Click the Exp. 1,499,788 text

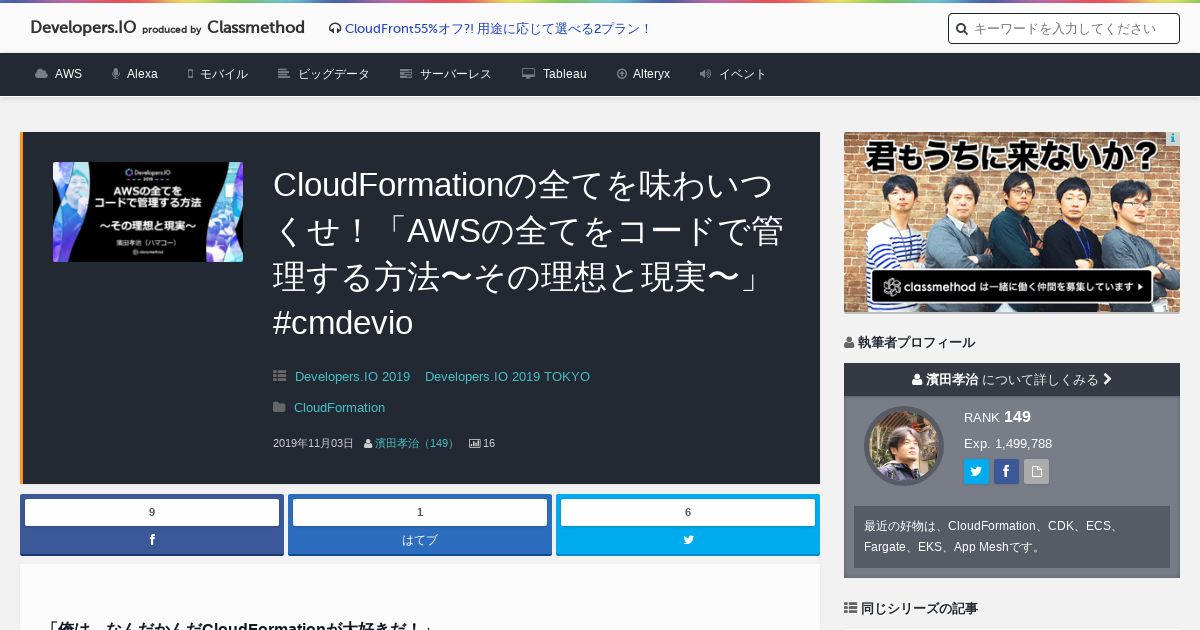(1008, 443)
